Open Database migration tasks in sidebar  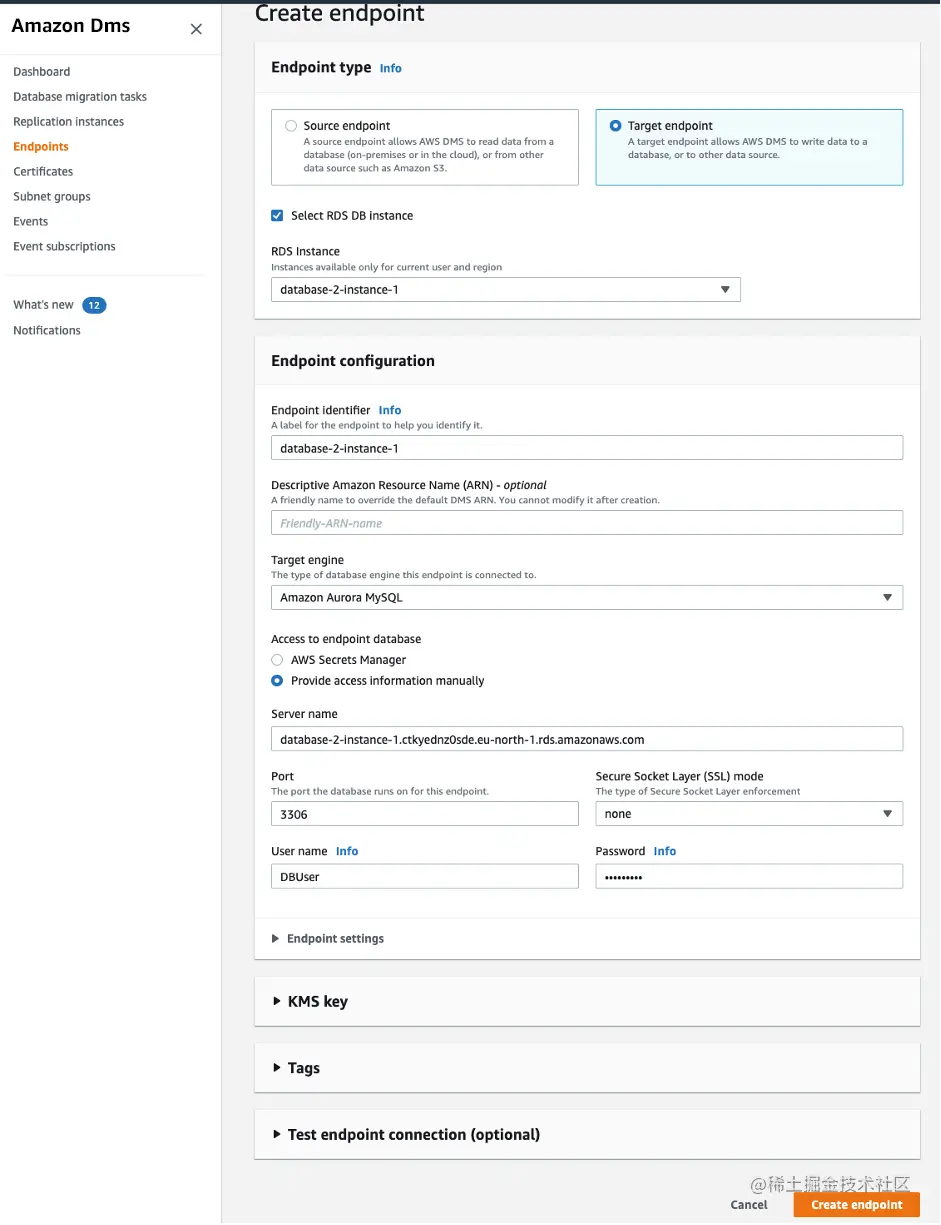[x=80, y=97]
